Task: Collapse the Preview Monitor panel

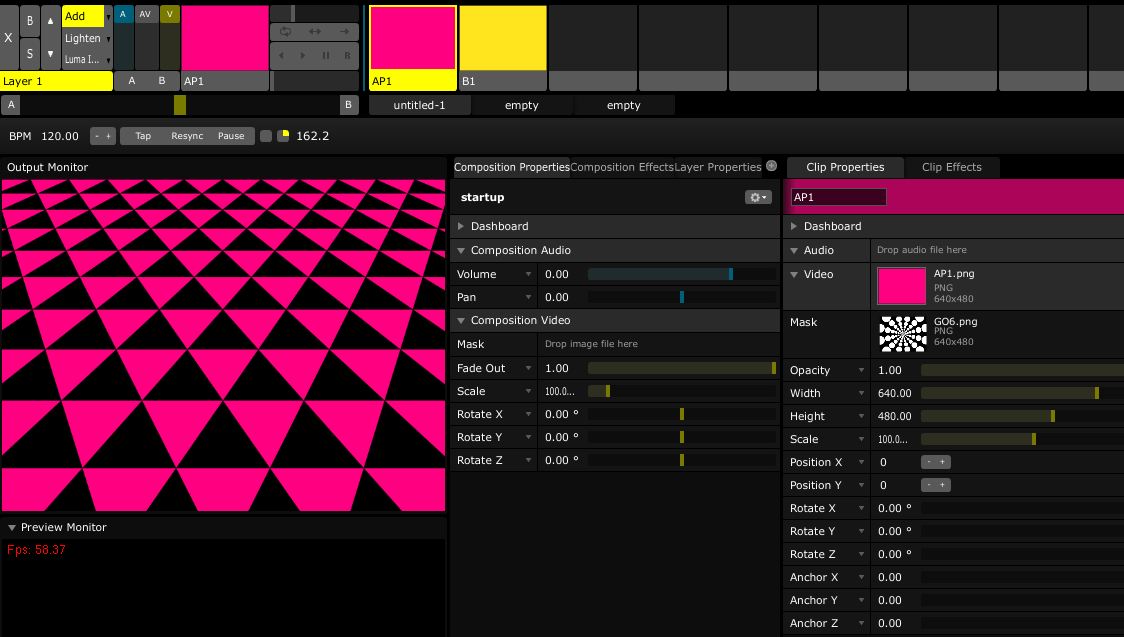Action: pos(11,527)
